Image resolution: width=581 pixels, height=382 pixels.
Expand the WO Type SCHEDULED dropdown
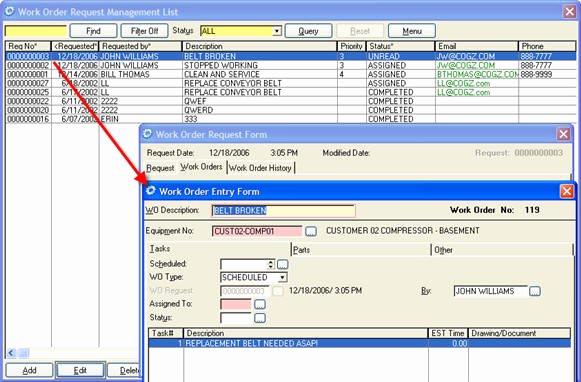[x=282, y=278]
